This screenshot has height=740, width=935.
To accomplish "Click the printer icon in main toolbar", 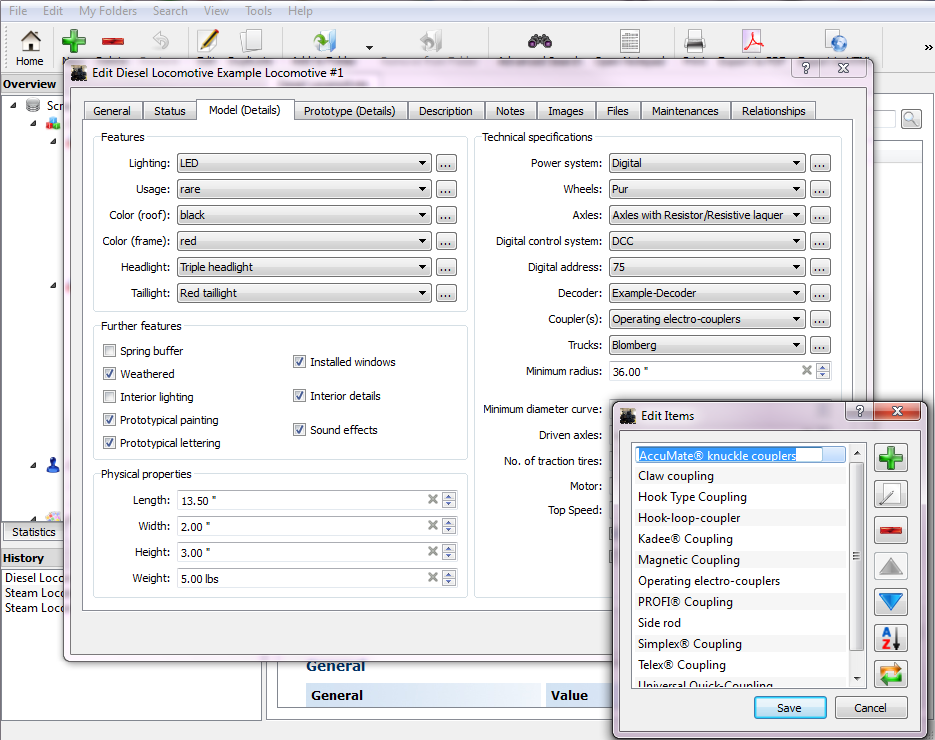I will [x=695, y=41].
